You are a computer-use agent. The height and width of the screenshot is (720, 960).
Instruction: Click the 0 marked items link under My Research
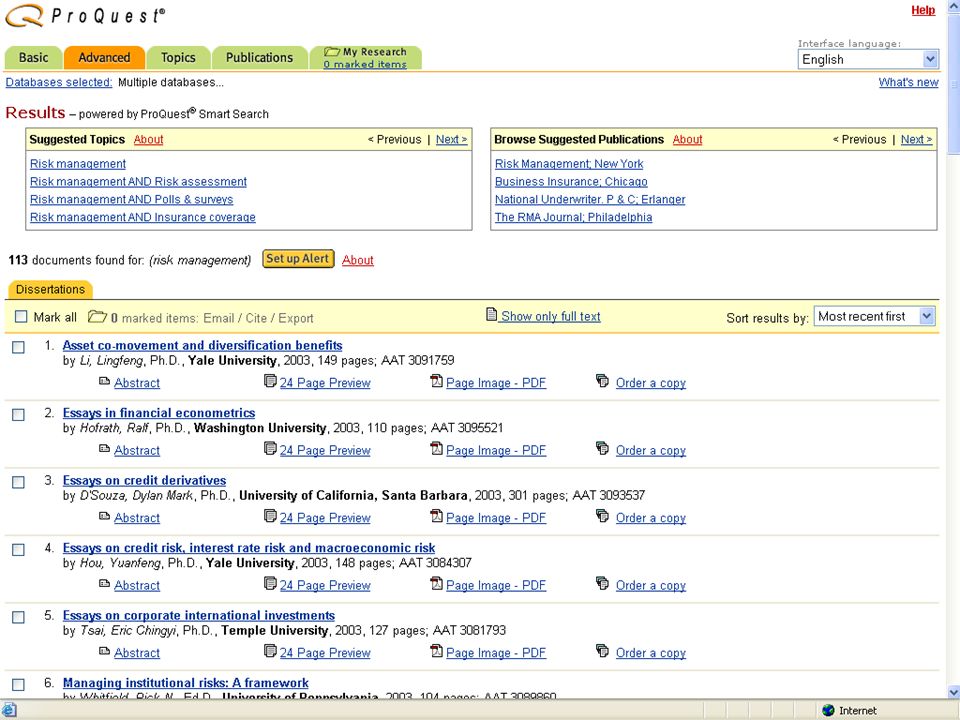(365, 64)
